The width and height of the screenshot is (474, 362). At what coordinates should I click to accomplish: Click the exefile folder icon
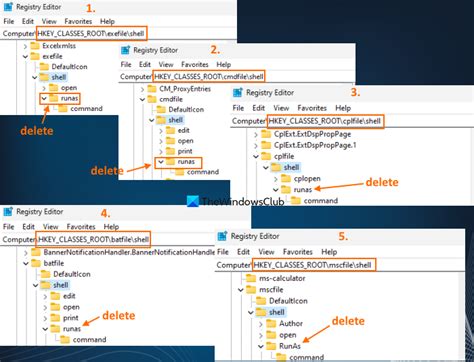35,56
